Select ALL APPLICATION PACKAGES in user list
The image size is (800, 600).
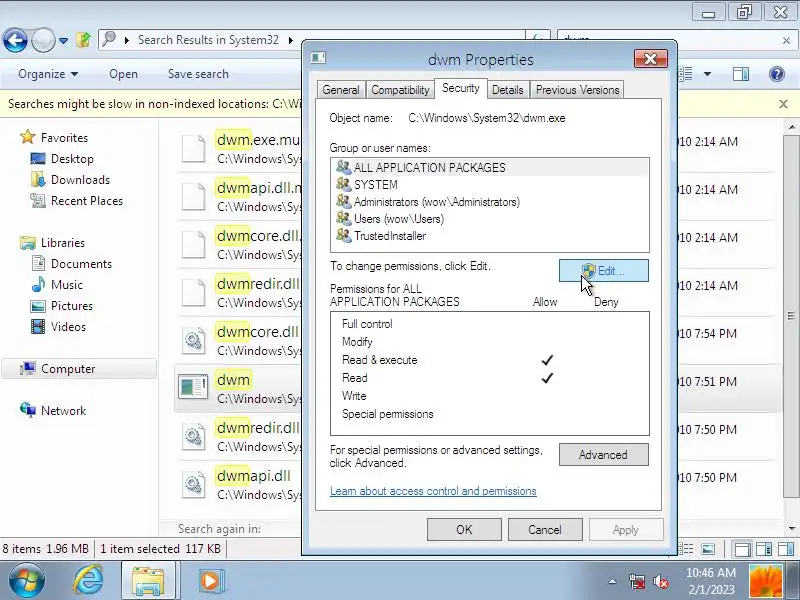click(x=490, y=167)
